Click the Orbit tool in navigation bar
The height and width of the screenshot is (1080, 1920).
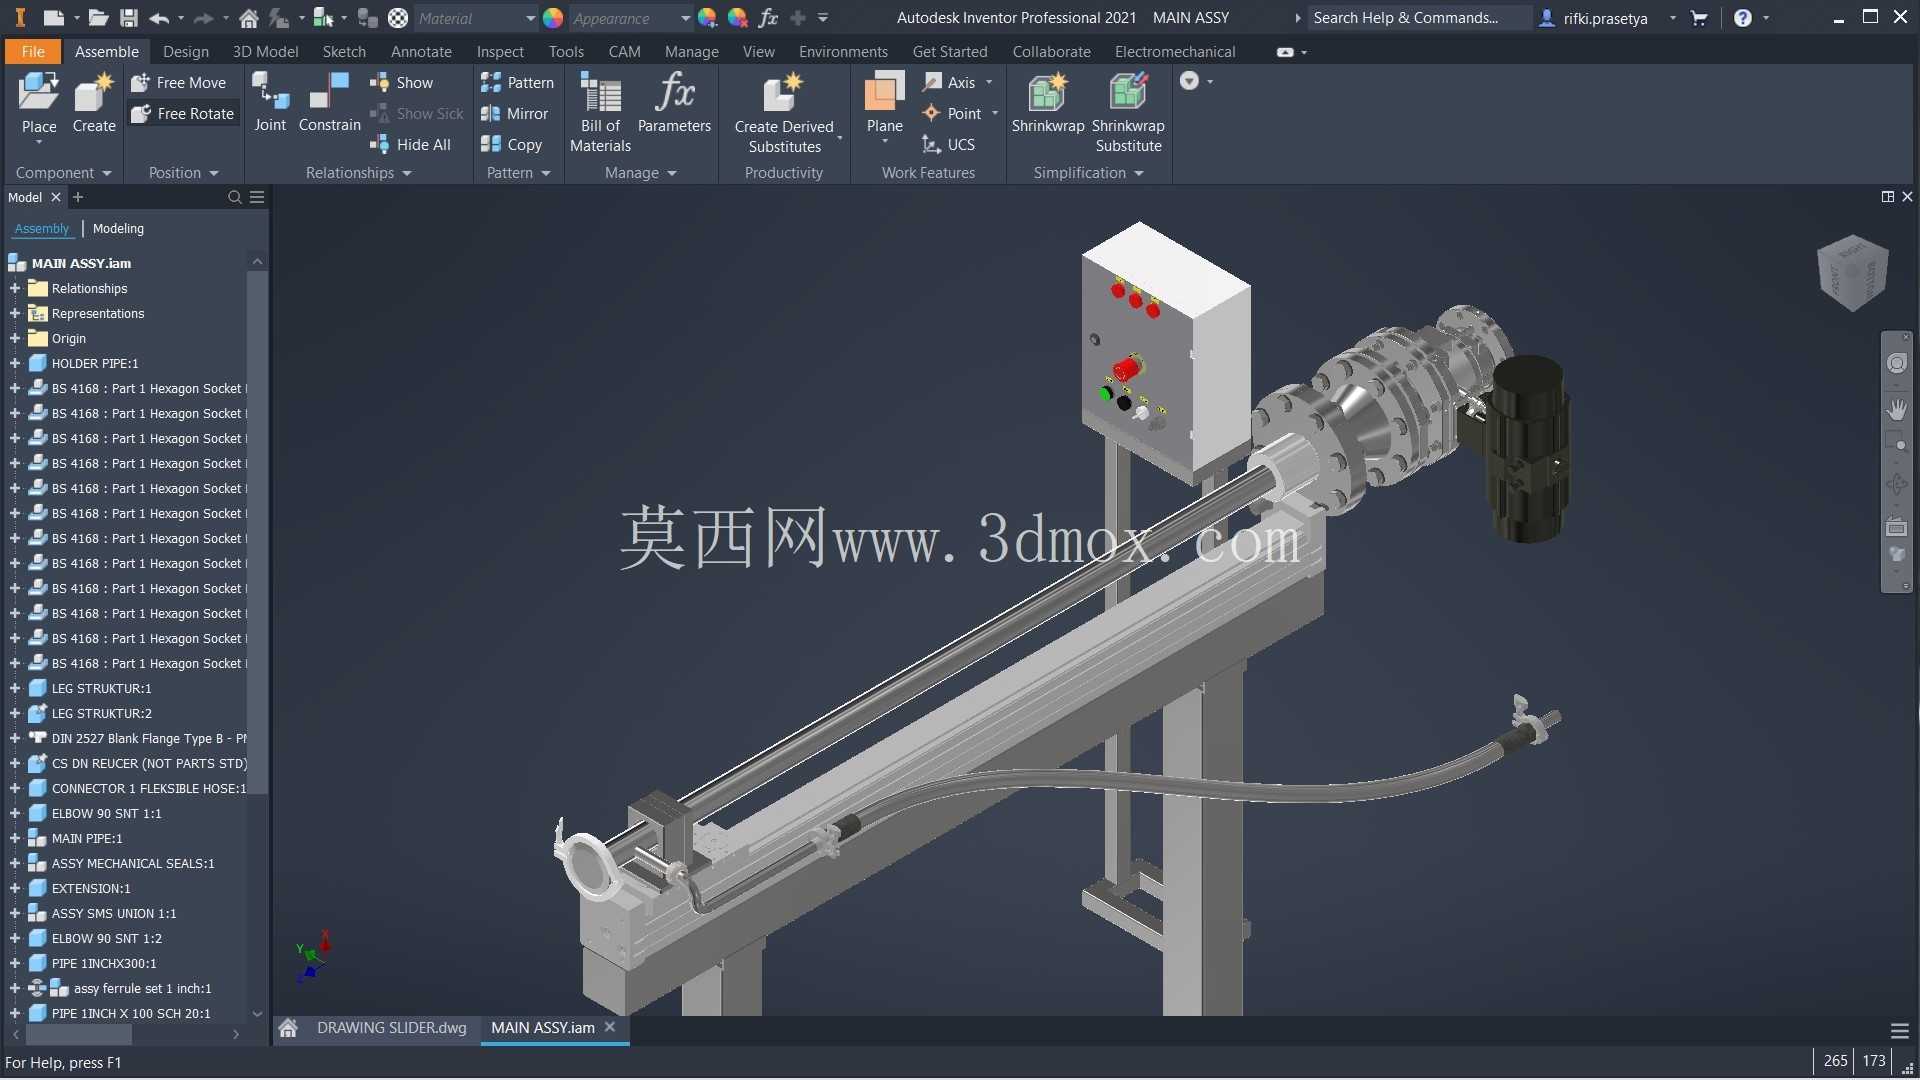pyautogui.click(x=1897, y=485)
